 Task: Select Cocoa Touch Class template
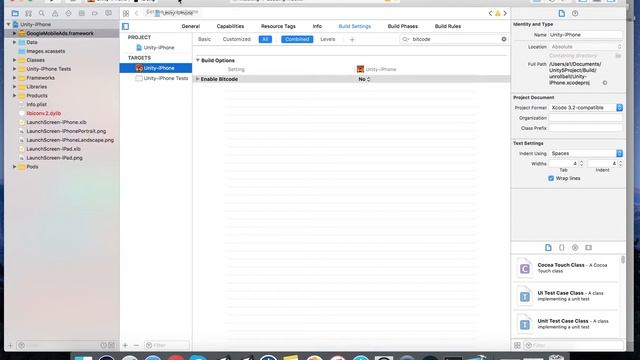point(567,268)
